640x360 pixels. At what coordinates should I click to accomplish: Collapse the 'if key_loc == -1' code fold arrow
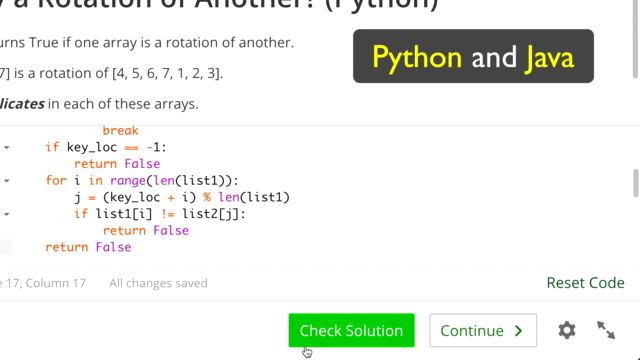(x=7, y=147)
